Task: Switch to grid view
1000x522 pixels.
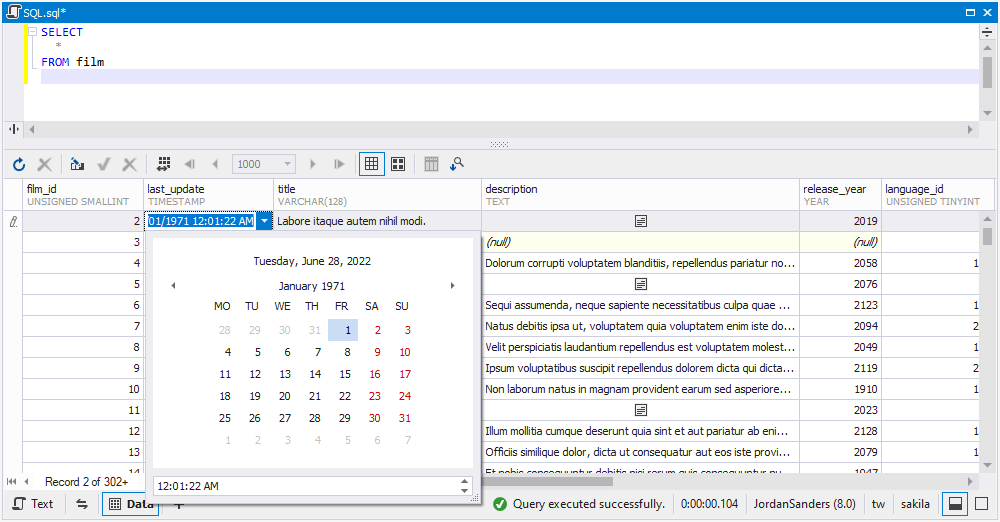Action: [x=371, y=164]
